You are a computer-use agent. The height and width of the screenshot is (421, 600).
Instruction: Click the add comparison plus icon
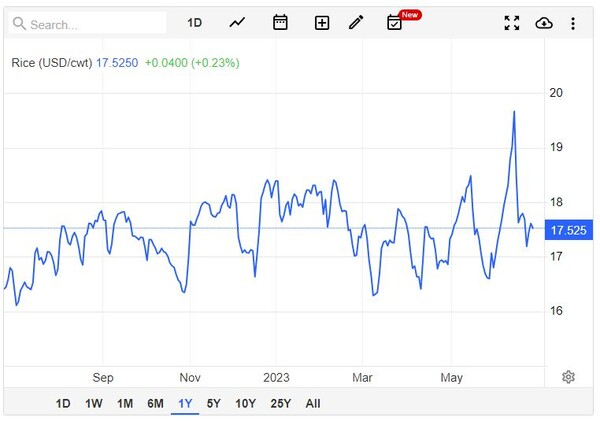tap(322, 22)
